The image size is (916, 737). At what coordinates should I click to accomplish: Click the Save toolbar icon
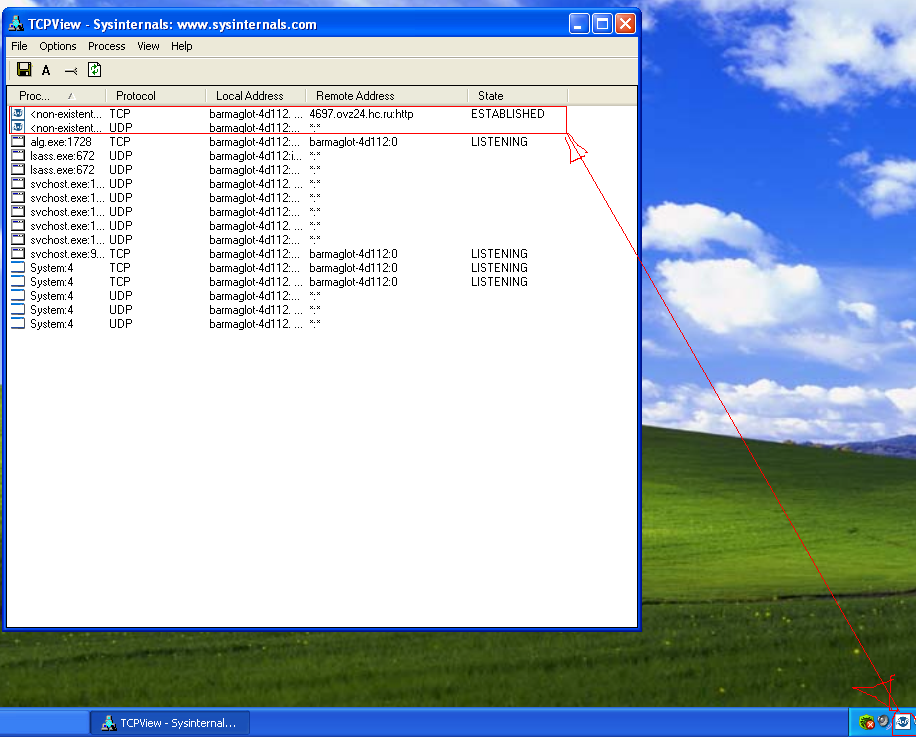click(24, 69)
